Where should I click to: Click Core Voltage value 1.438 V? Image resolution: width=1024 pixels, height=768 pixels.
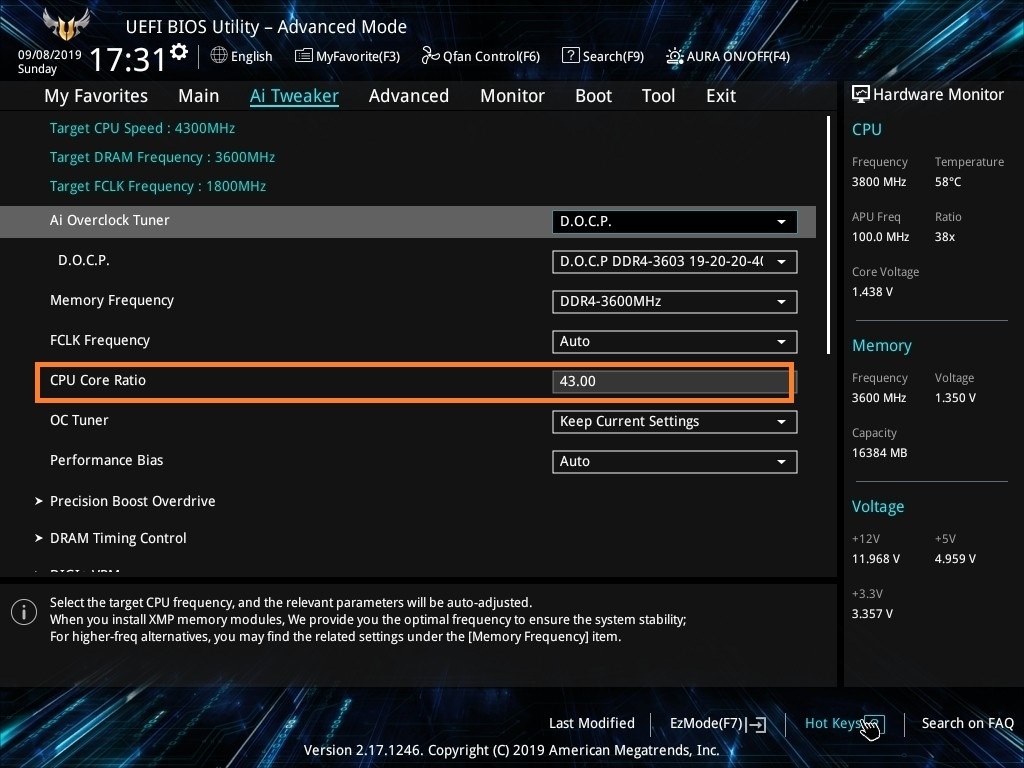[x=872, y=291]
